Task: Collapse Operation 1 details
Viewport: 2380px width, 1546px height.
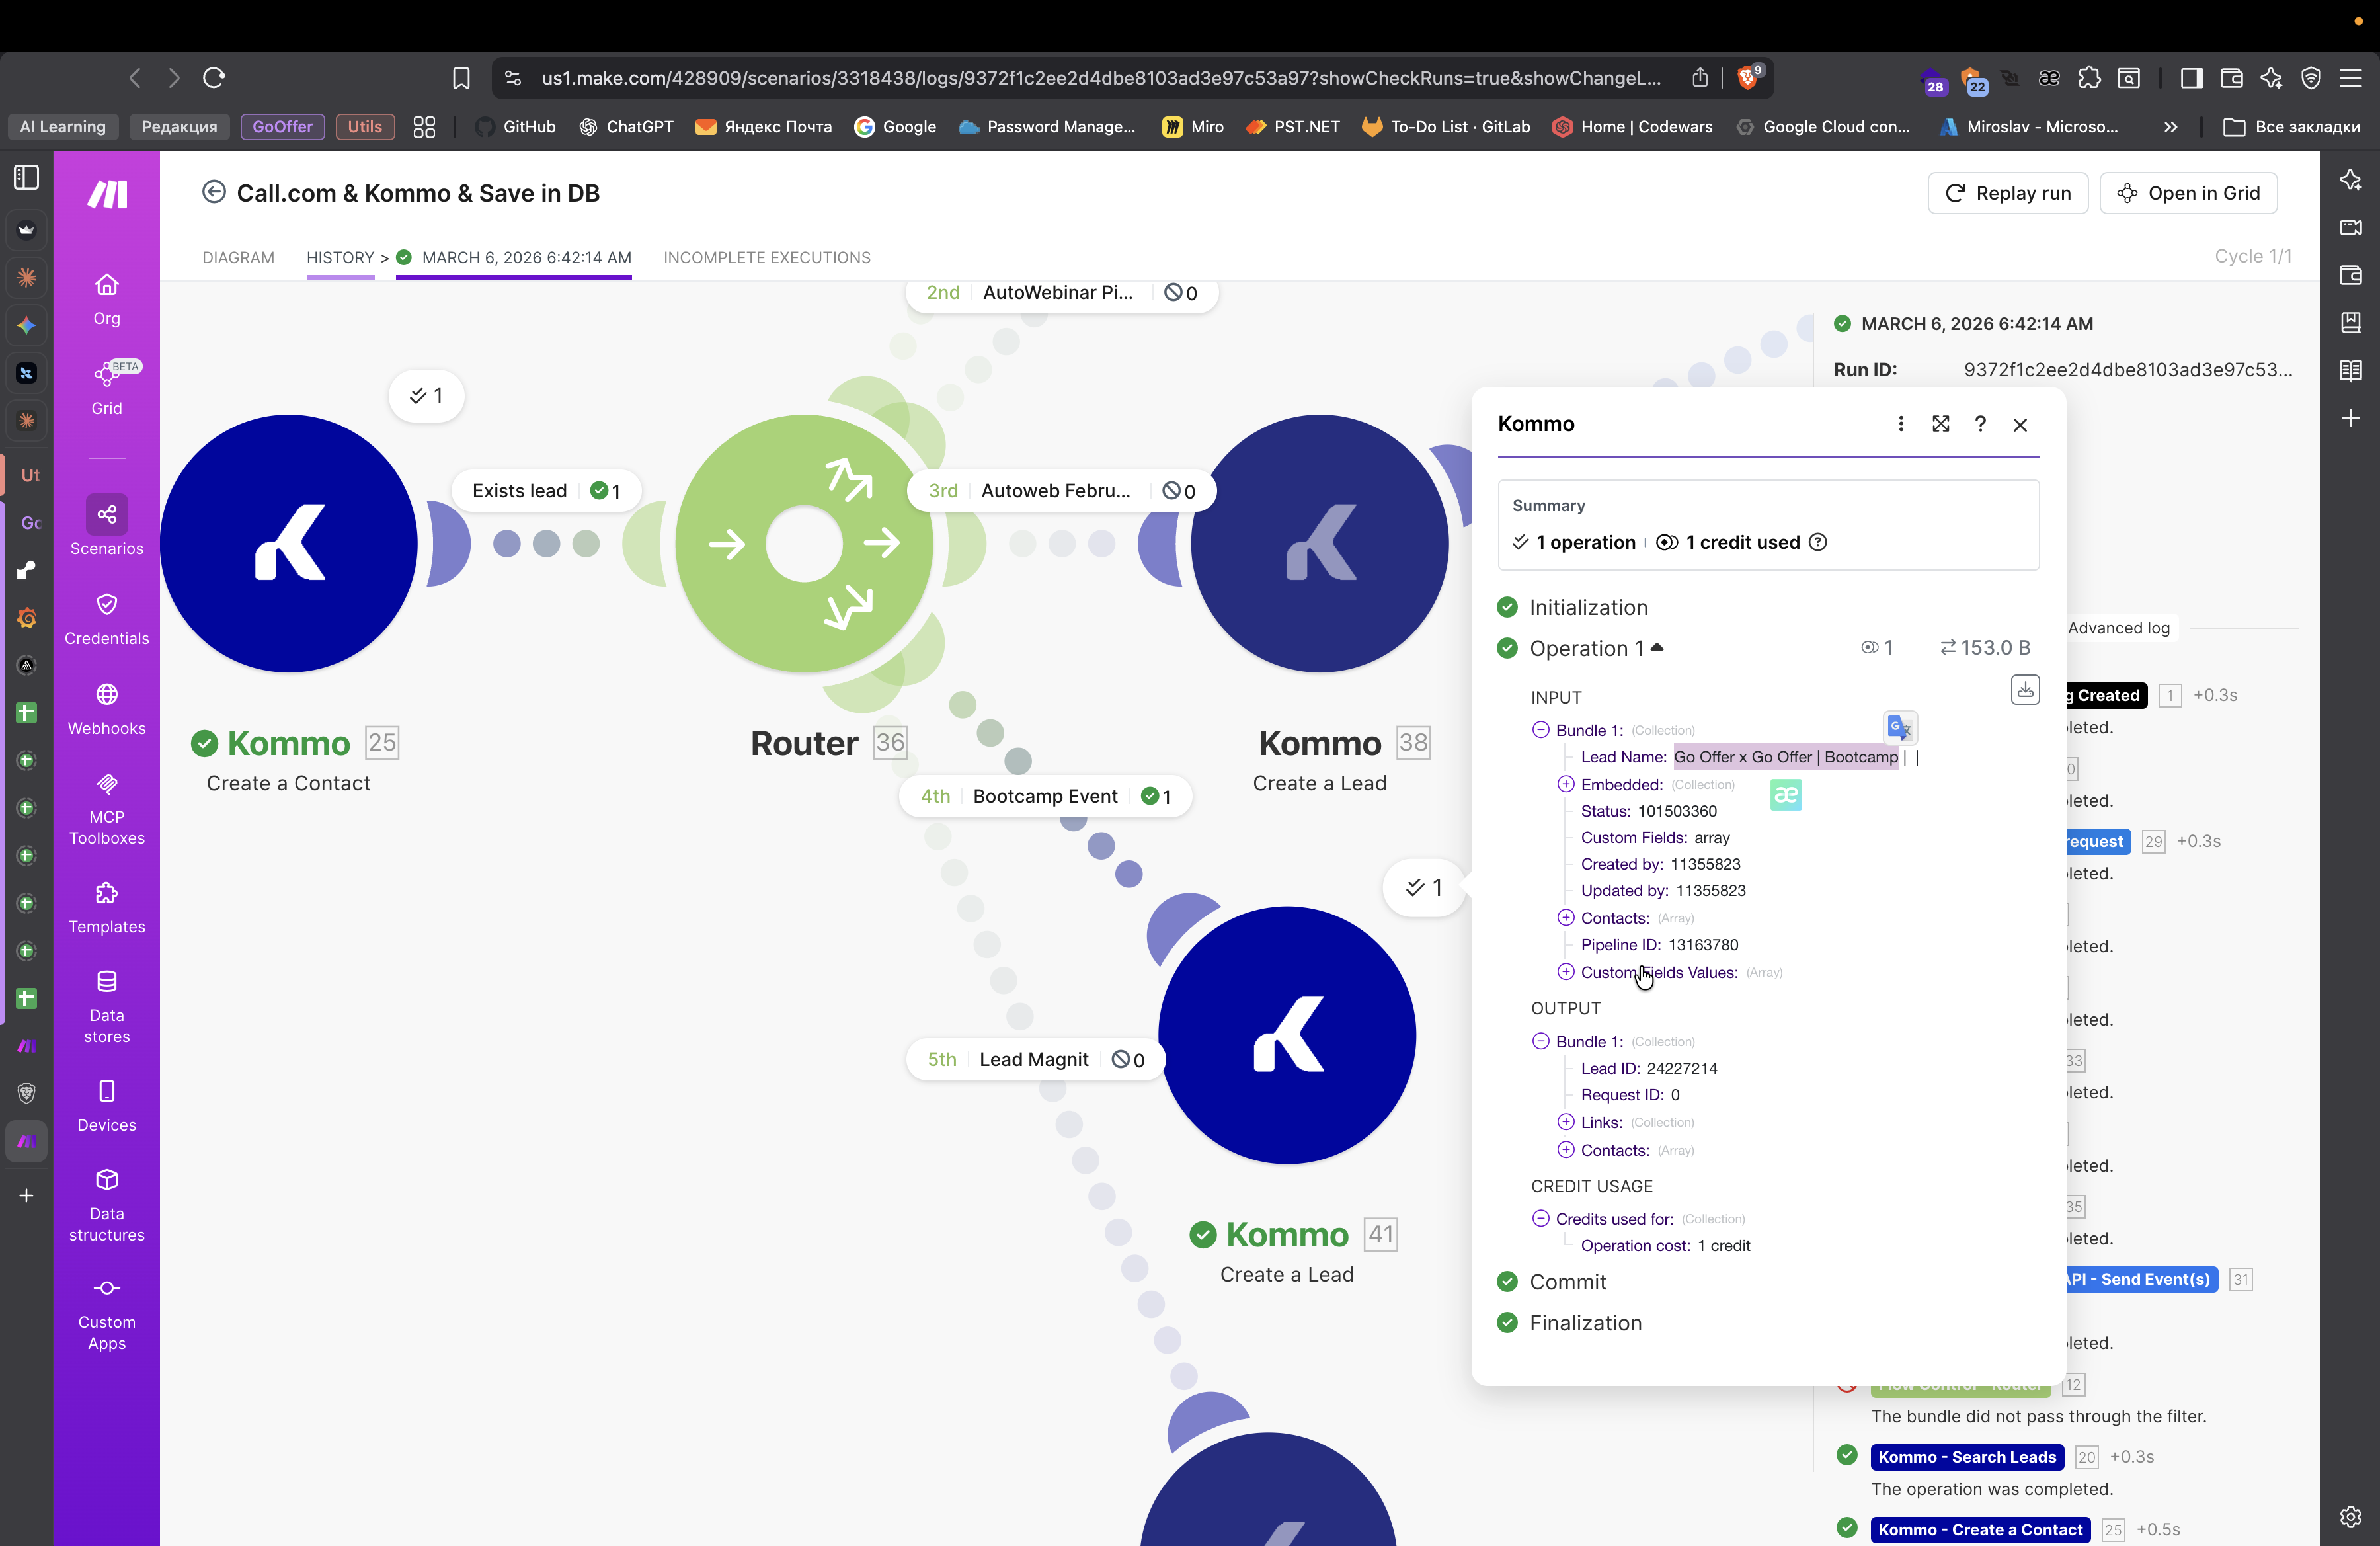Action: [x=1656, y=648]
